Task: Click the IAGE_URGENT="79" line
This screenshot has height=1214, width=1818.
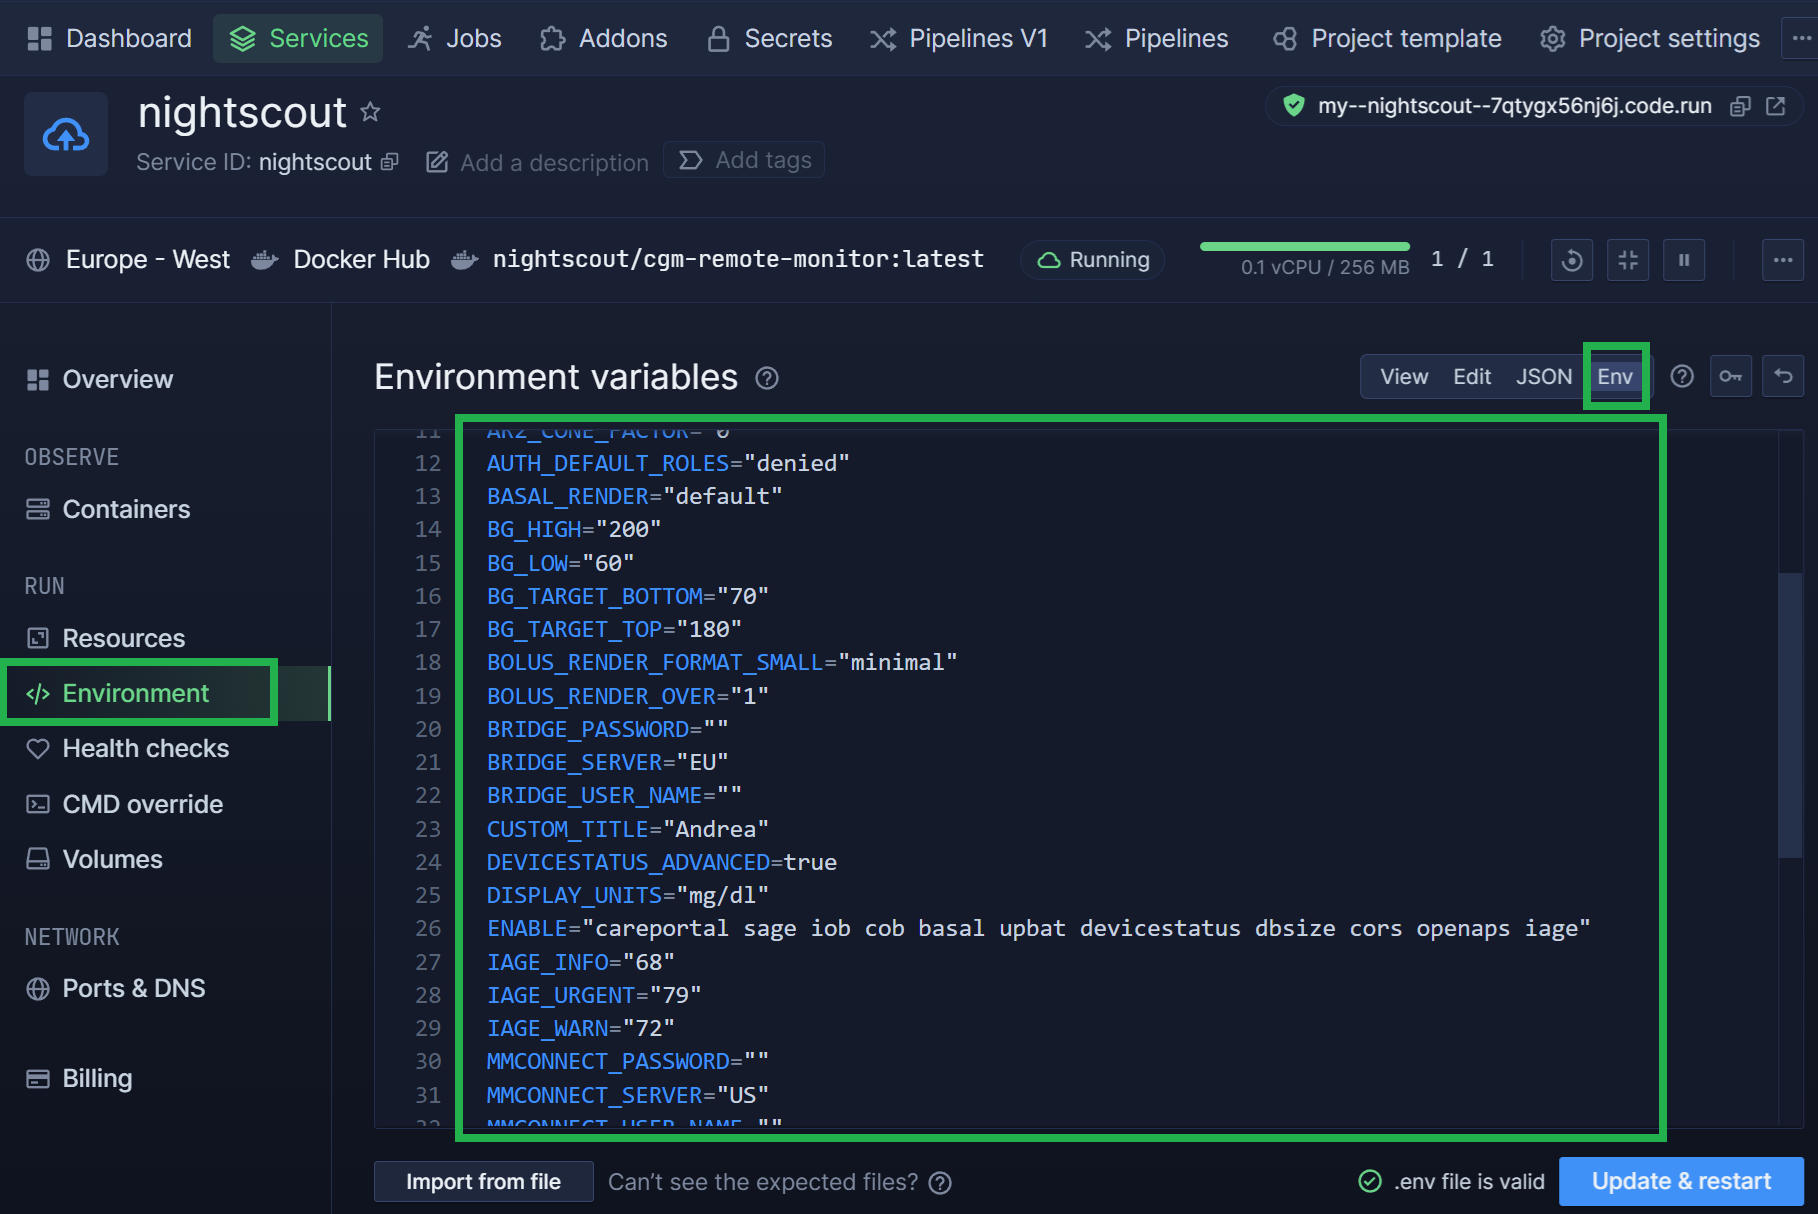Action: pyautogui.click(x=594, y=995)
